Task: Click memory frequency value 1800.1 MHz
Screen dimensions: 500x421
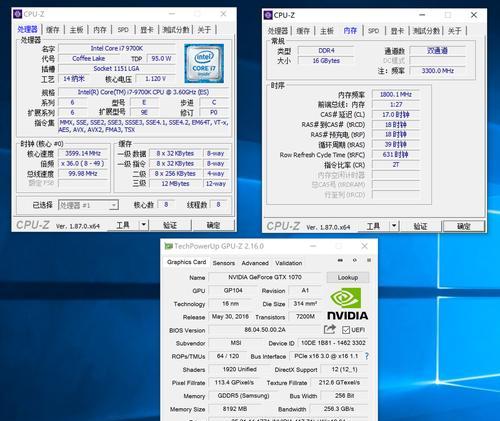Action: [396, 94]
